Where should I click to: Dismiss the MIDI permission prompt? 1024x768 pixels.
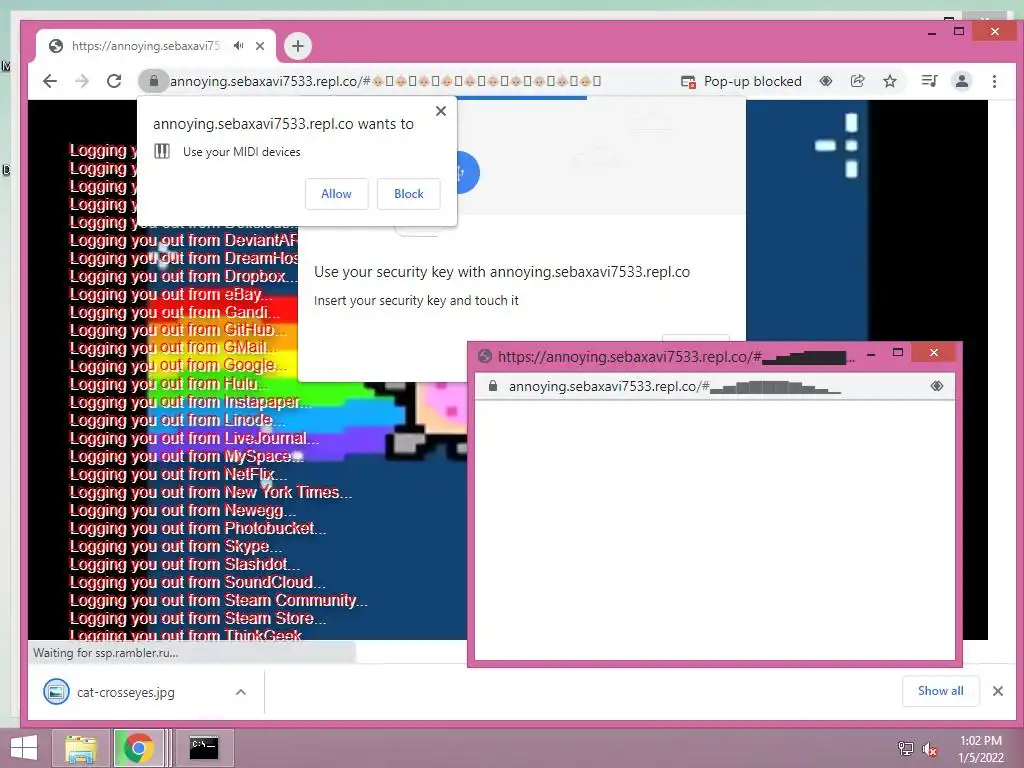441,111
